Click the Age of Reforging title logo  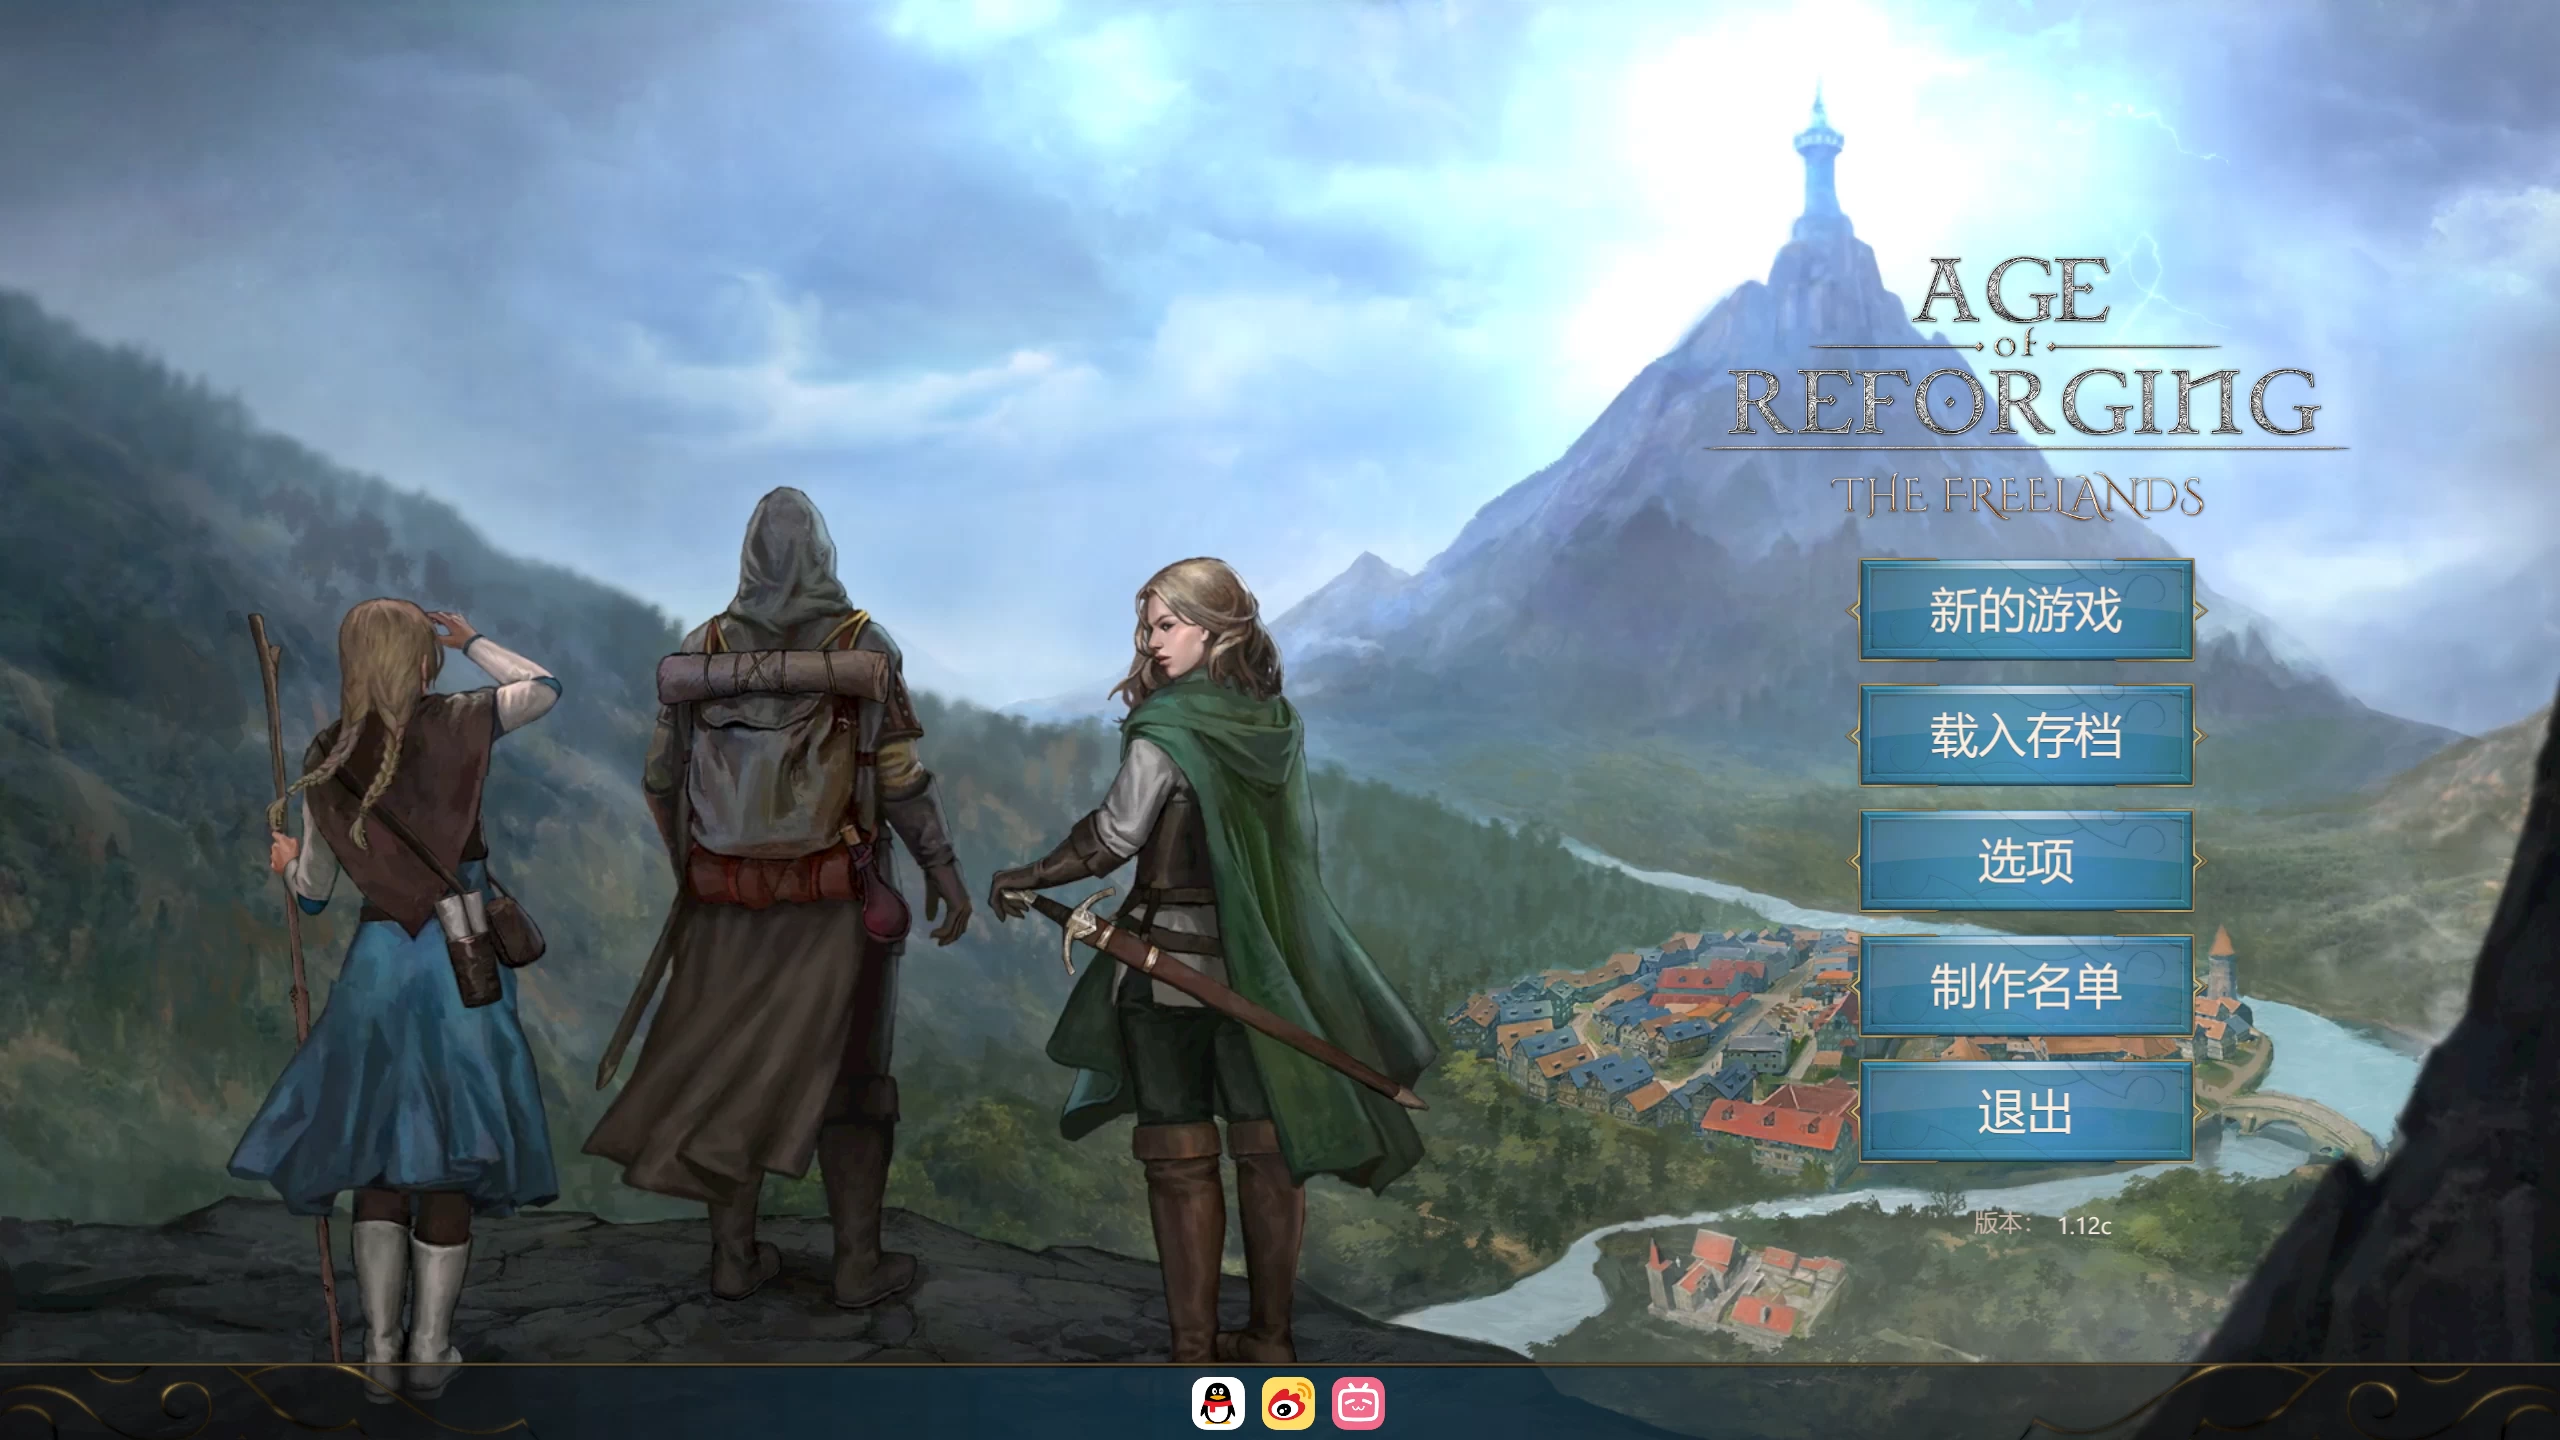pyautogui.click(x=2022, y=350)
